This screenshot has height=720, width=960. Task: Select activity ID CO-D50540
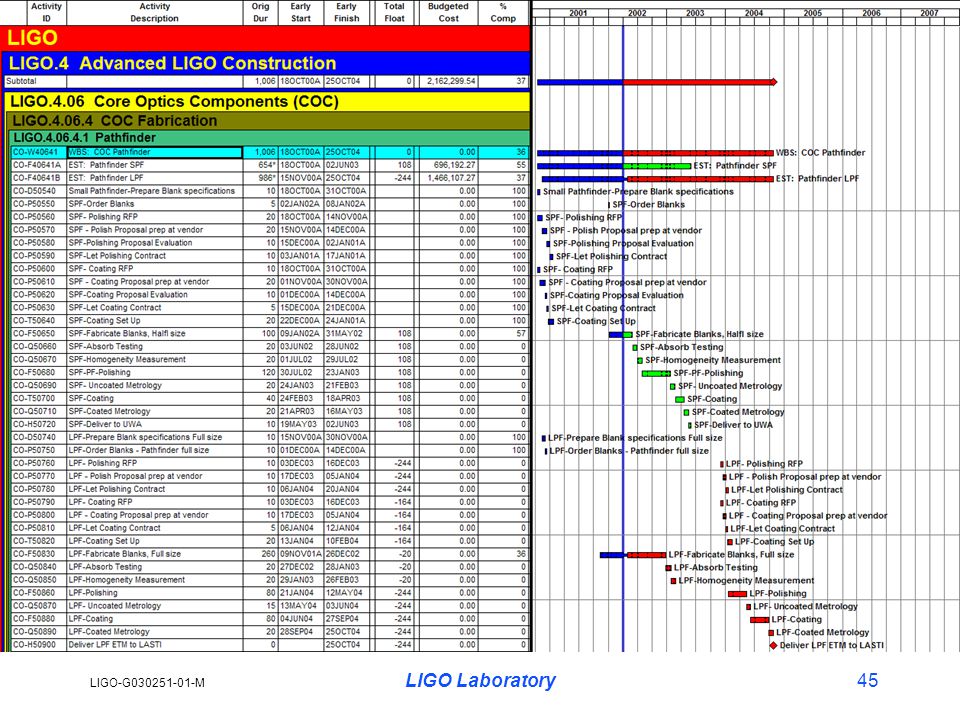[34, 191]
